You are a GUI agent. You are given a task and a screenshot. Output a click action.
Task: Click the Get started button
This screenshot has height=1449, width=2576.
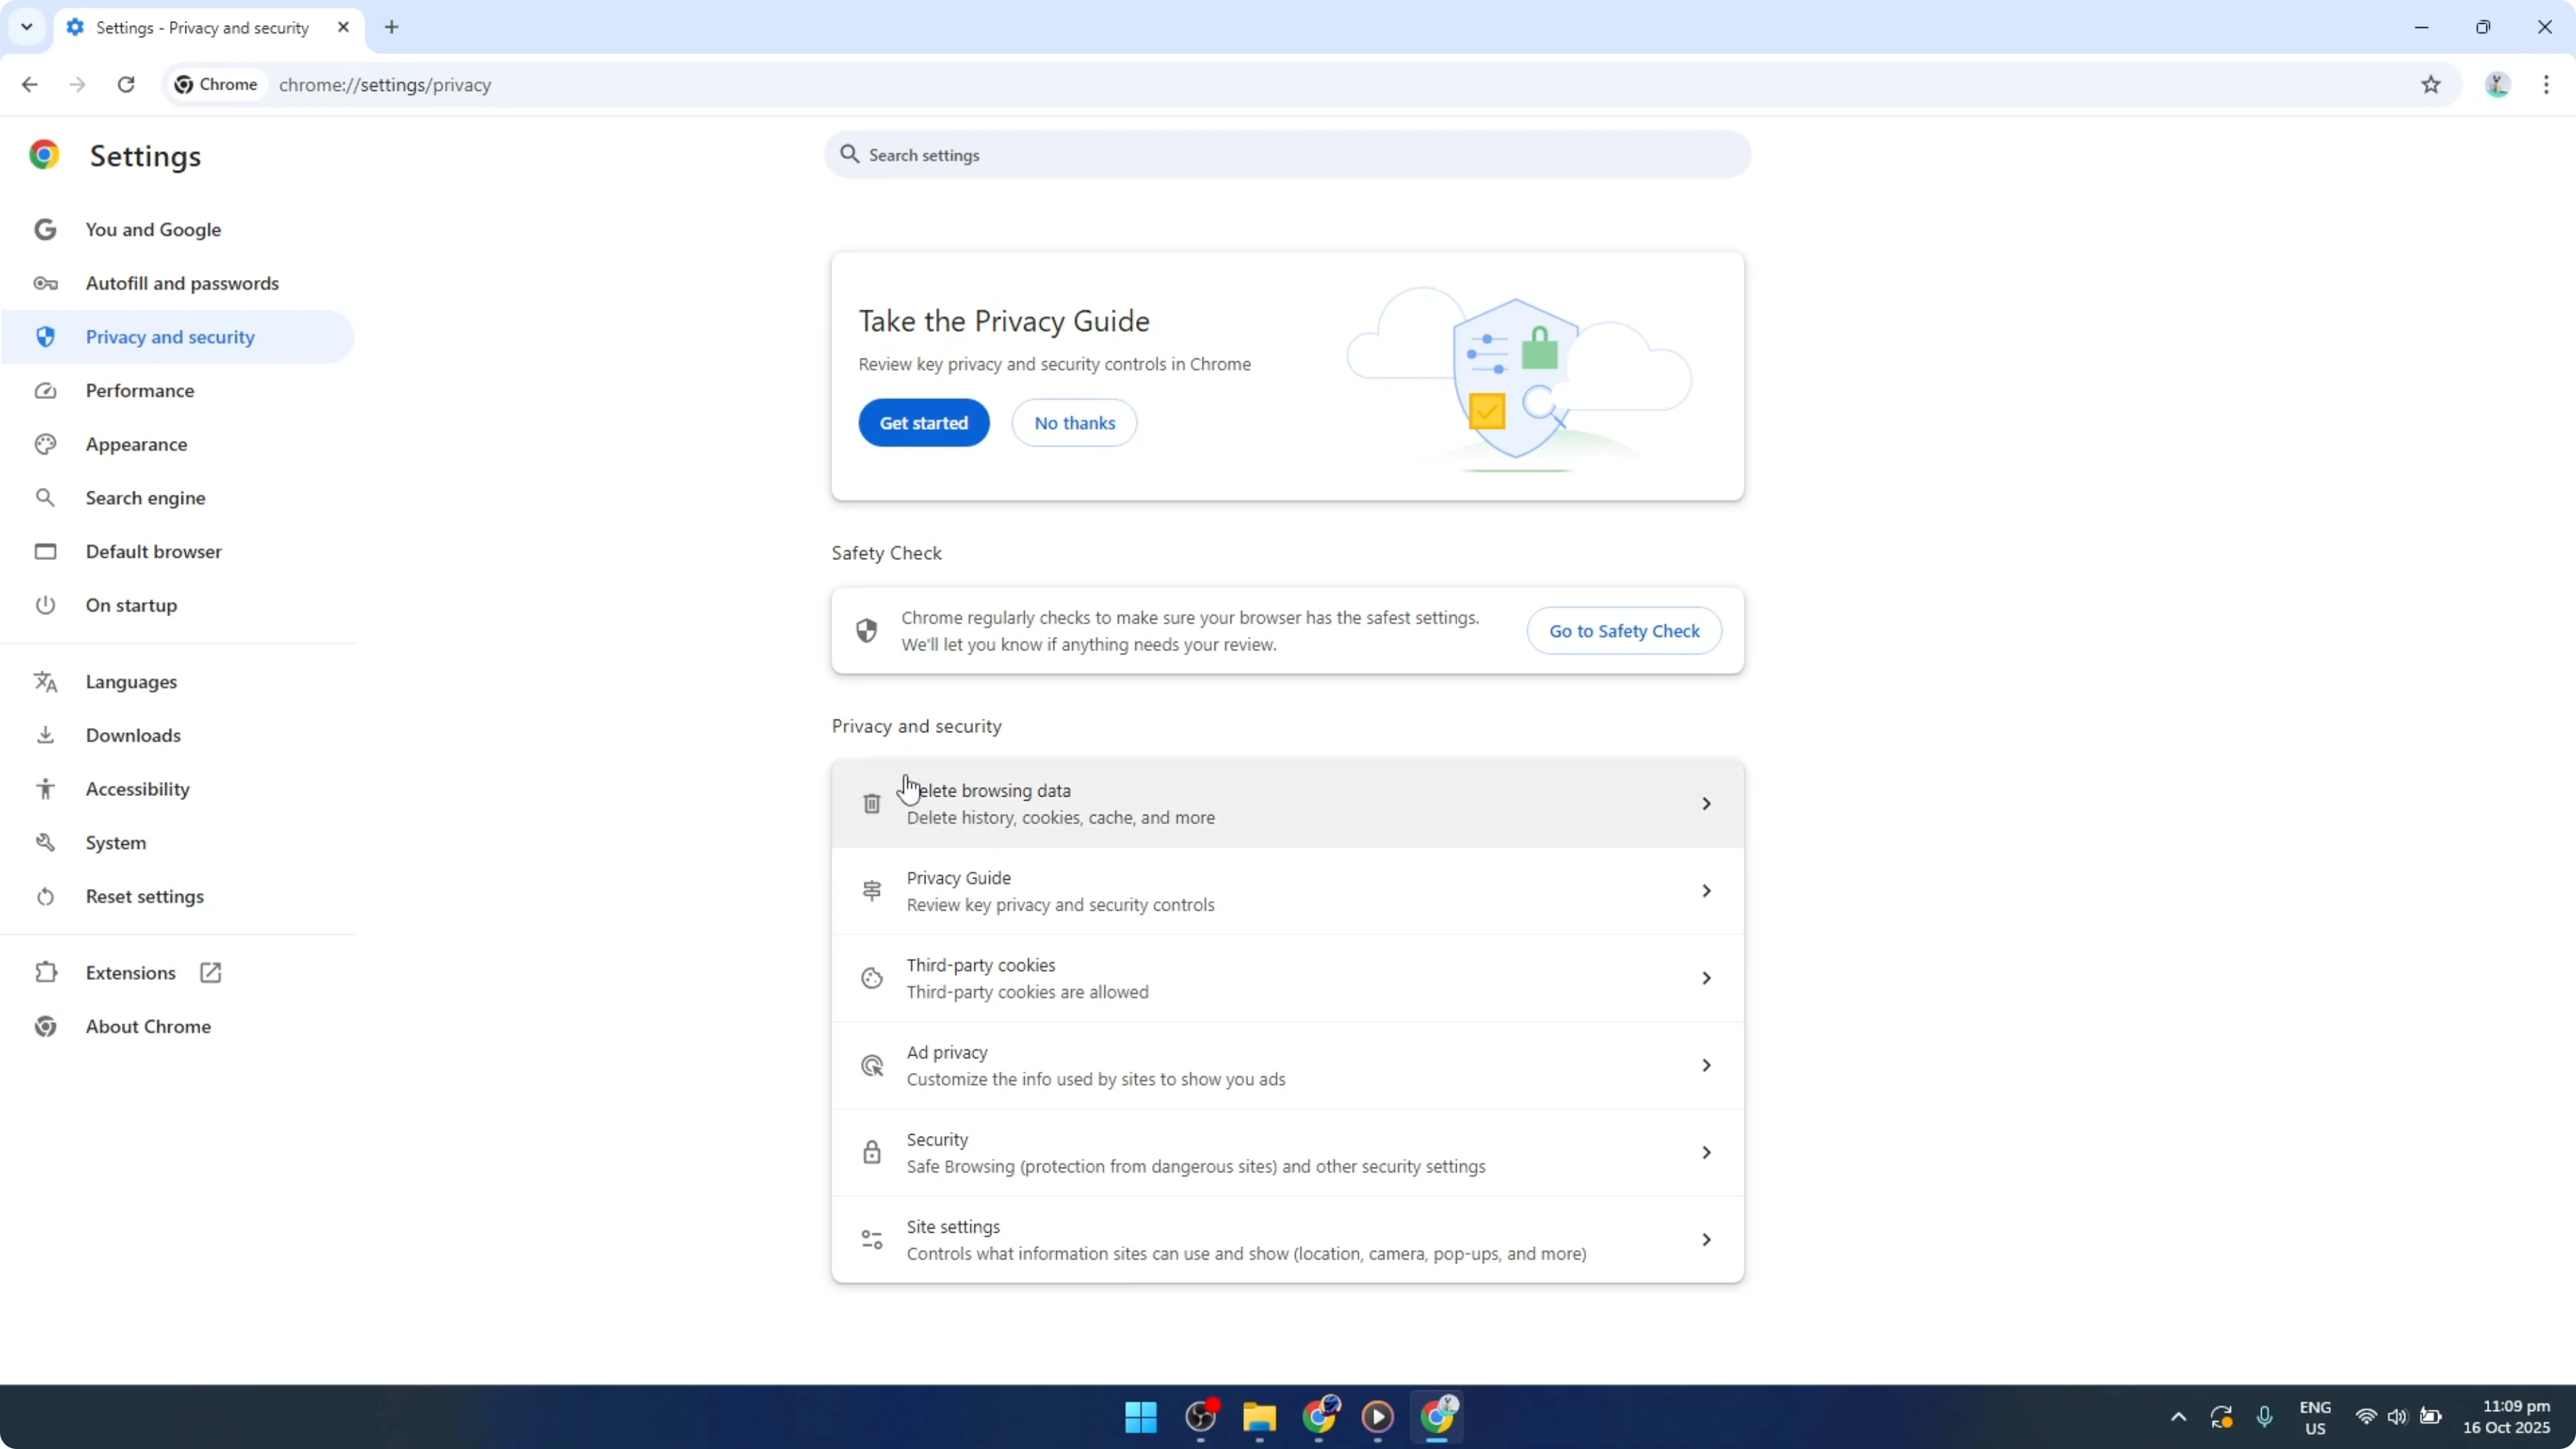point(923,422)
